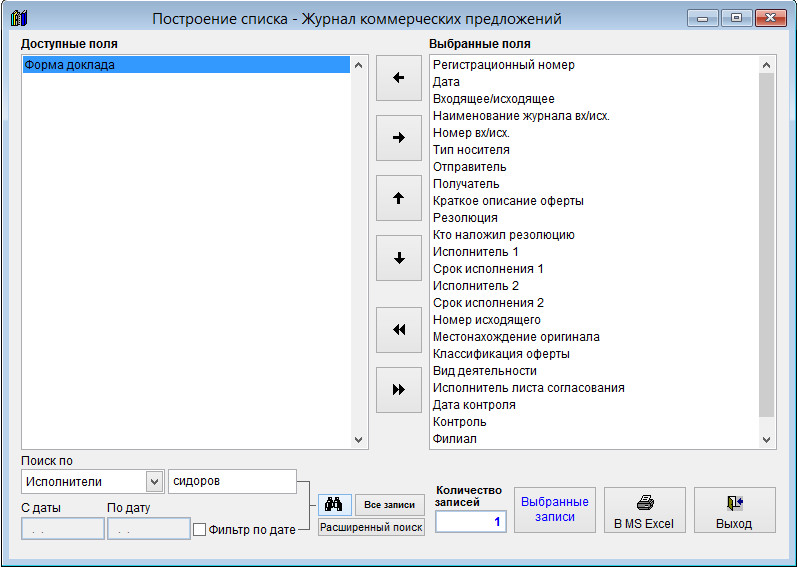Screen dimensions: 798x567
Task: Click the application icon in title bar
Action: point(19,19)
